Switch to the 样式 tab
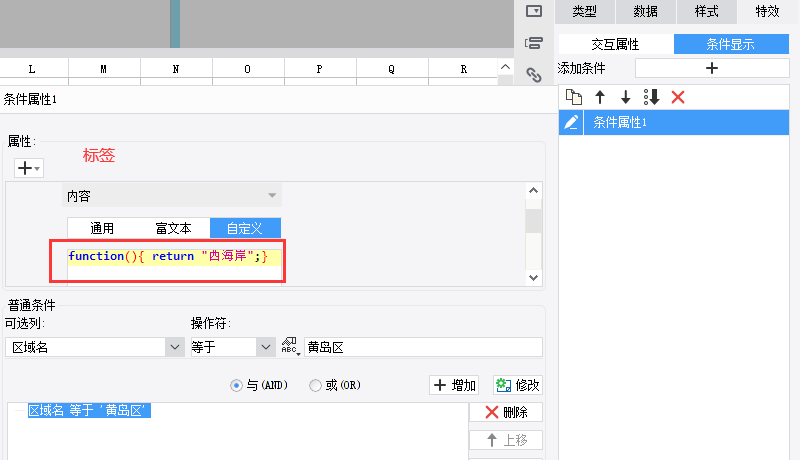The width and height of the screenshot is (800, 460). click(706, 11)
